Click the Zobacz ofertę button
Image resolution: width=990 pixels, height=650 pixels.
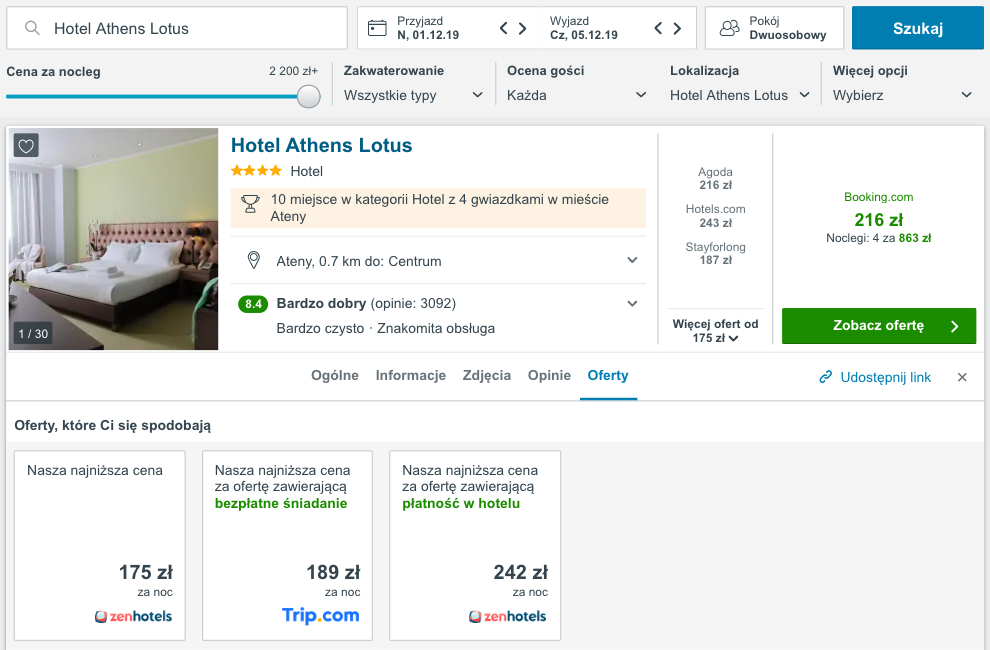pyautogui.click(x=878, y=326)
